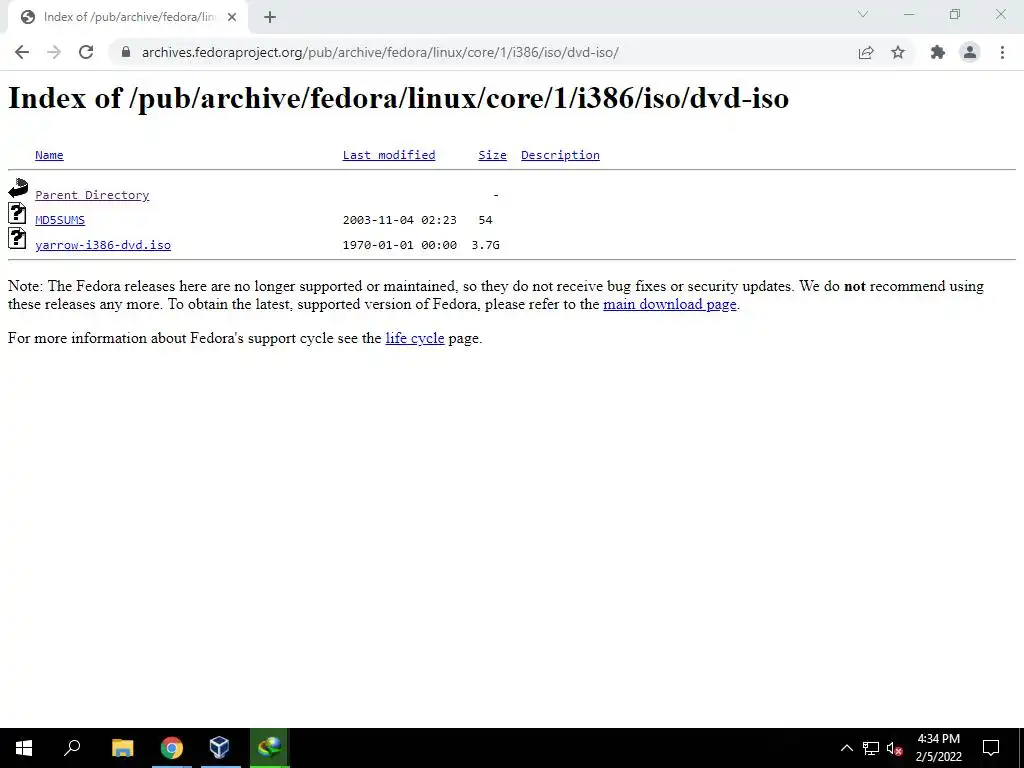This screenshot has width=1024, height=768.
Task: Open the Chrome profile avatar
Action: [970, 52]
